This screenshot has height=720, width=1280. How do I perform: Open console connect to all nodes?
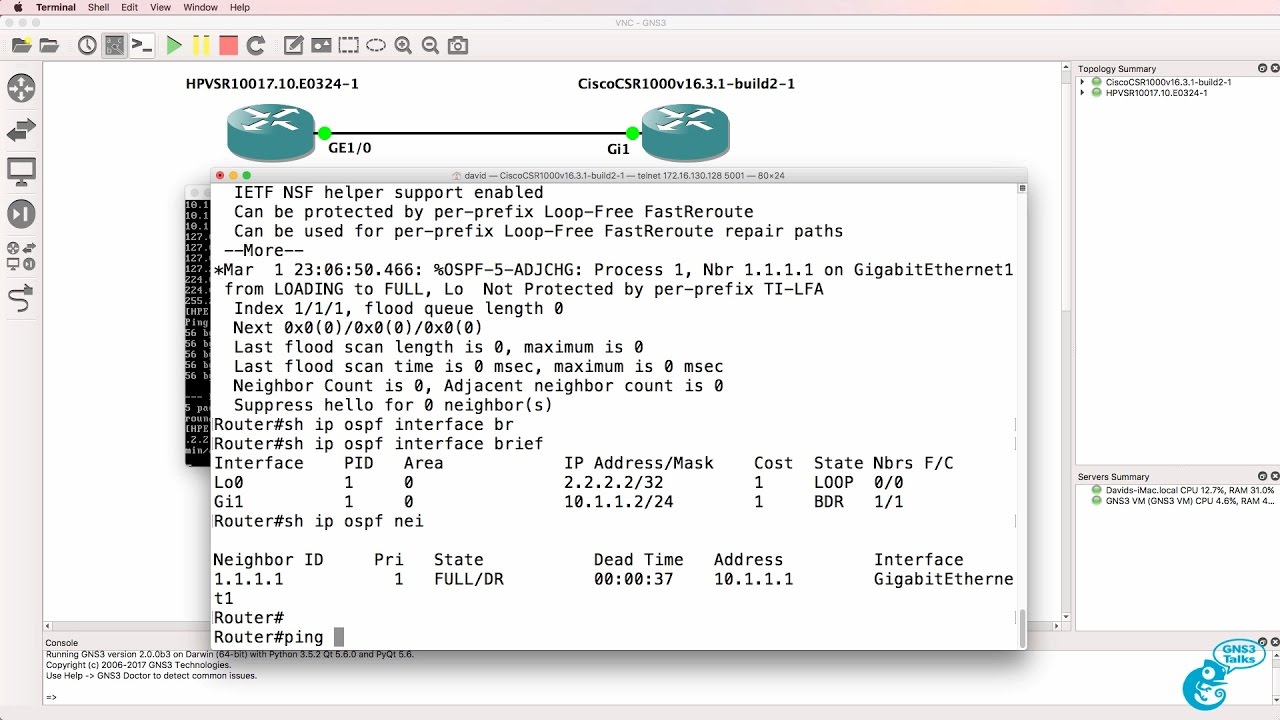coord(142,45)
